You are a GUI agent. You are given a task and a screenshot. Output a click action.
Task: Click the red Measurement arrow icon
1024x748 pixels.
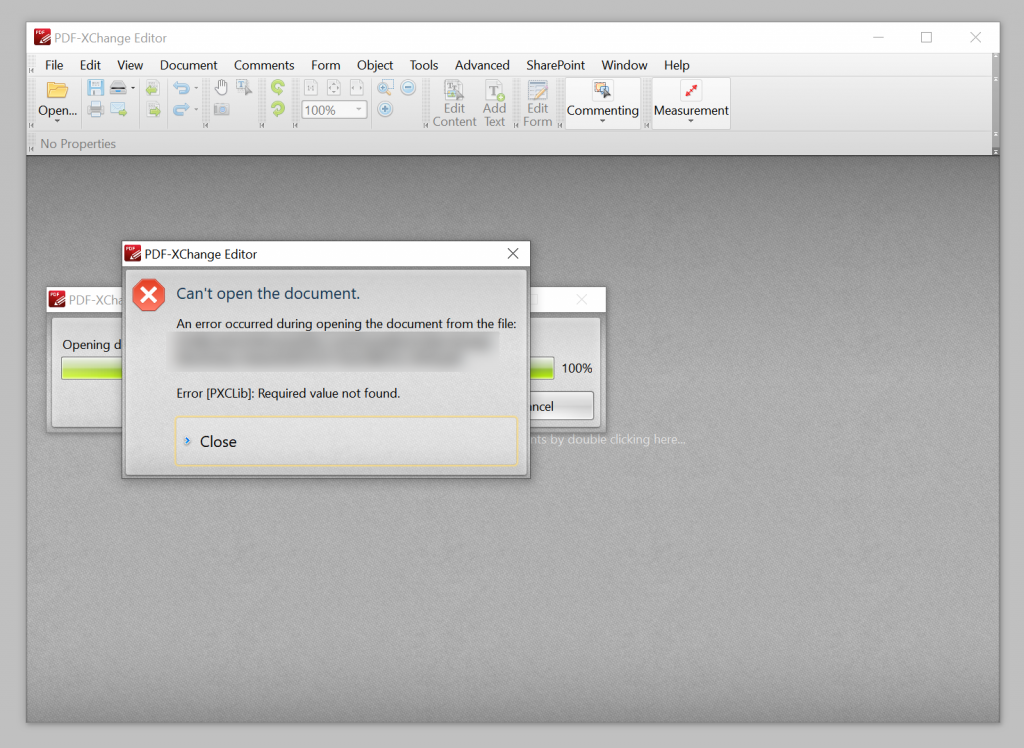691,90
